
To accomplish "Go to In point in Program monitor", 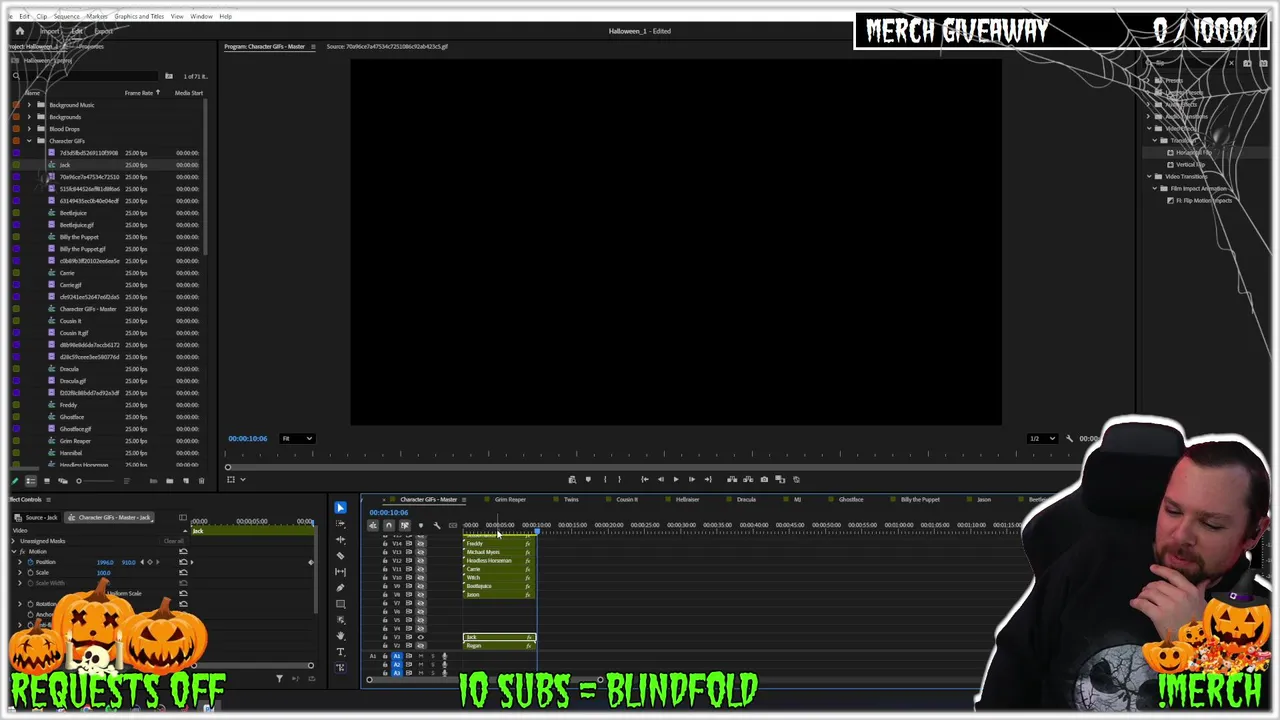I will pos(645,479).
